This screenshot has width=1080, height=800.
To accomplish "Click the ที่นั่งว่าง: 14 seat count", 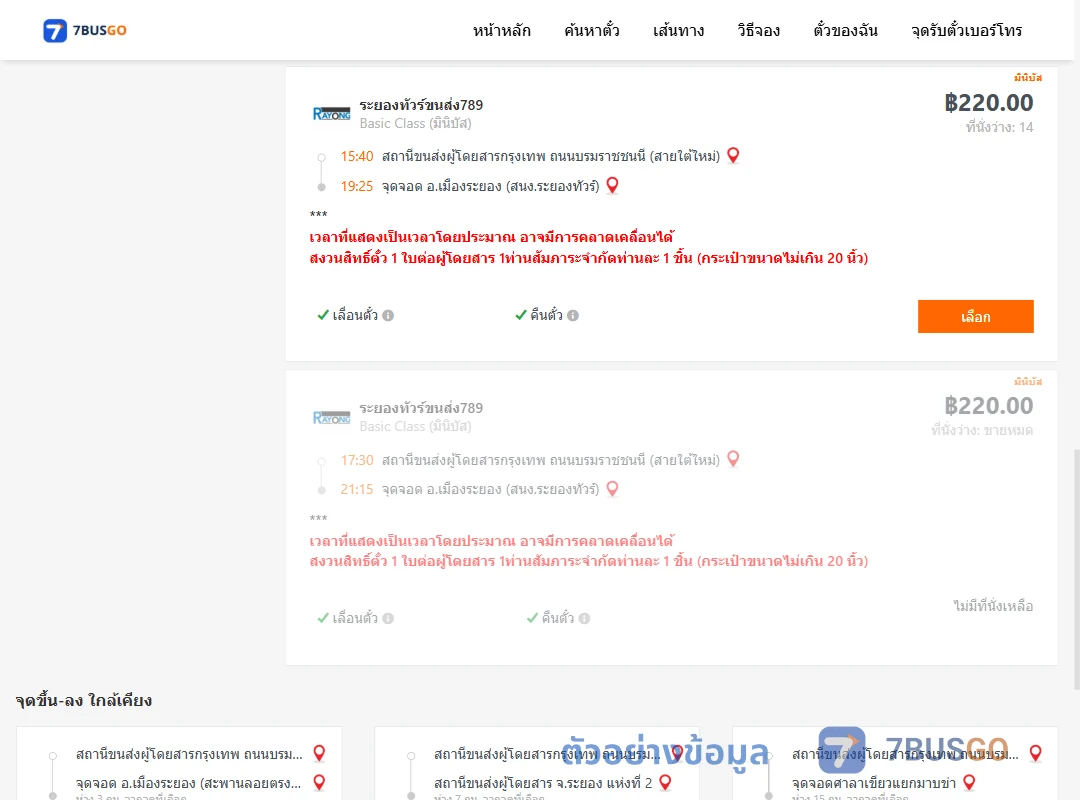I will coord(999,127).
